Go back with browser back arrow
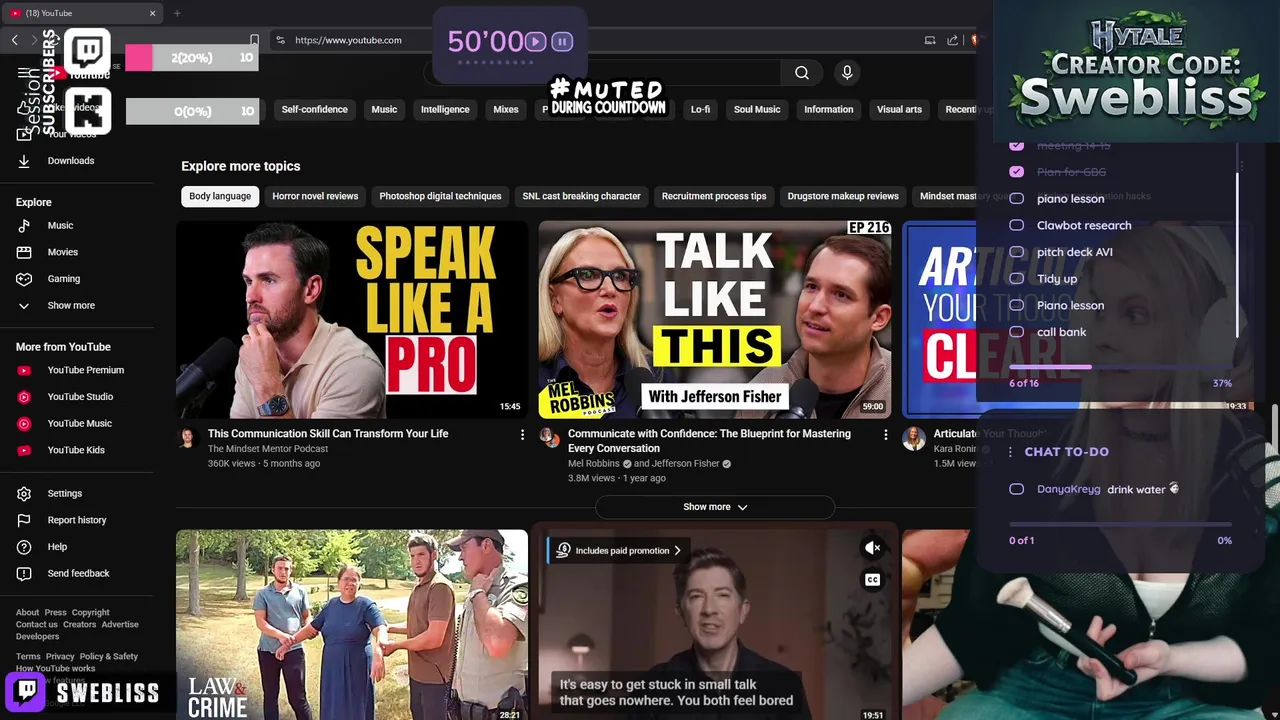 tap(14, 40)
